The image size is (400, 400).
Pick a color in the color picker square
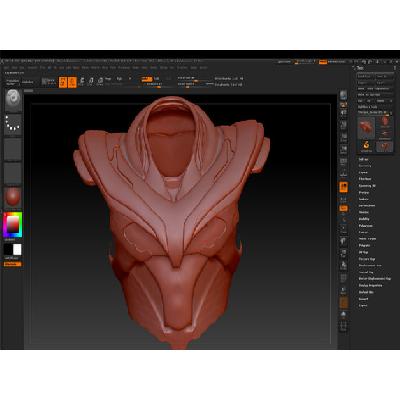(x=13, y=224)
